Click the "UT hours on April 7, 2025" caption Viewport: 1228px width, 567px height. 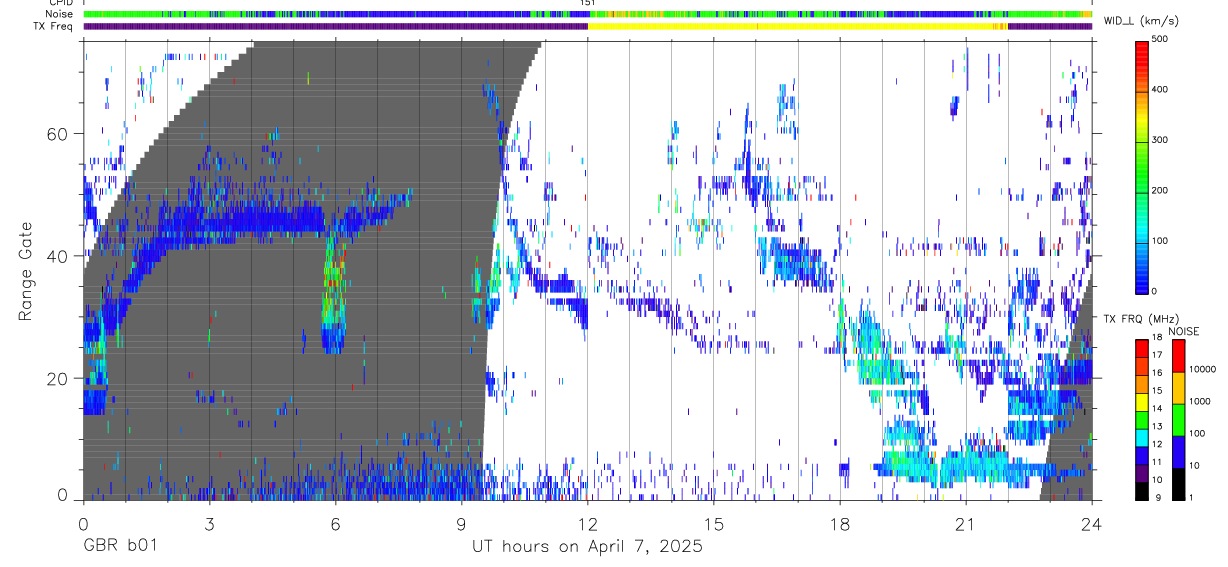(588, 547)
